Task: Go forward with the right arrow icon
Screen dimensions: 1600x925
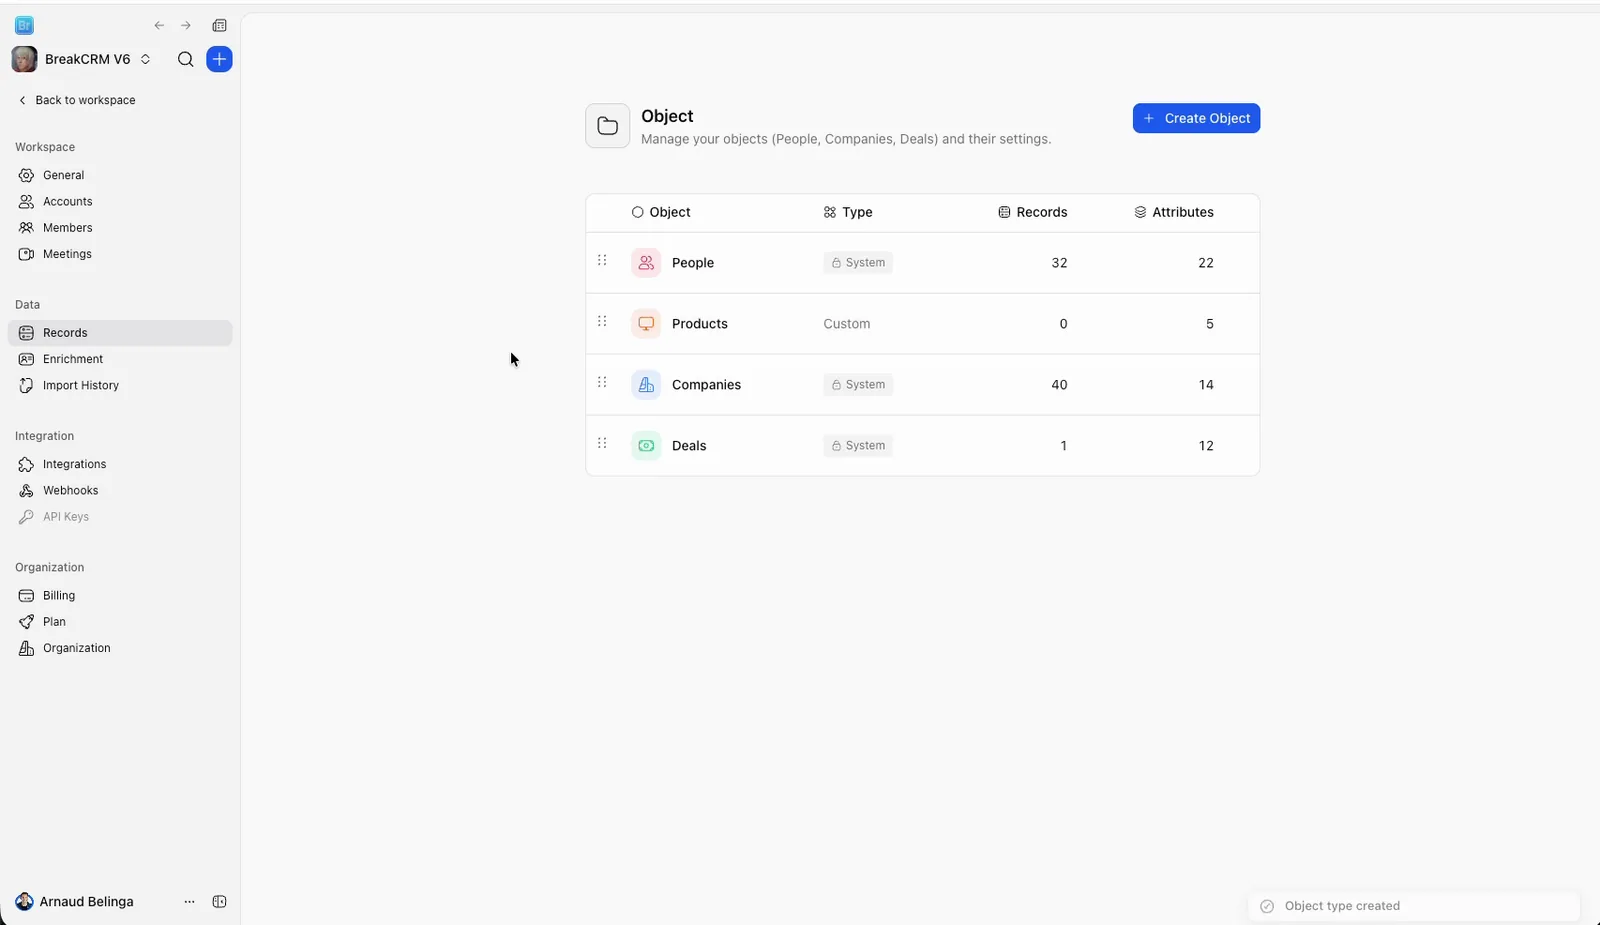Action: tap(186, 25)
